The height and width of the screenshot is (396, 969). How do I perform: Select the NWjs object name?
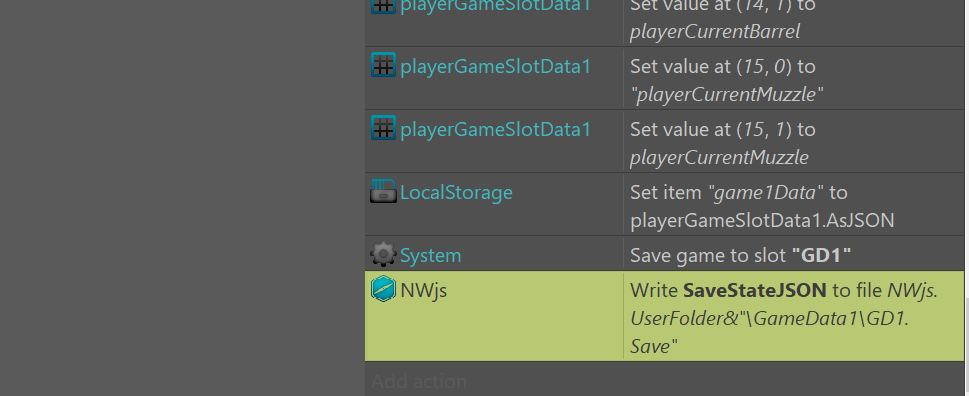tap(423, 290)
